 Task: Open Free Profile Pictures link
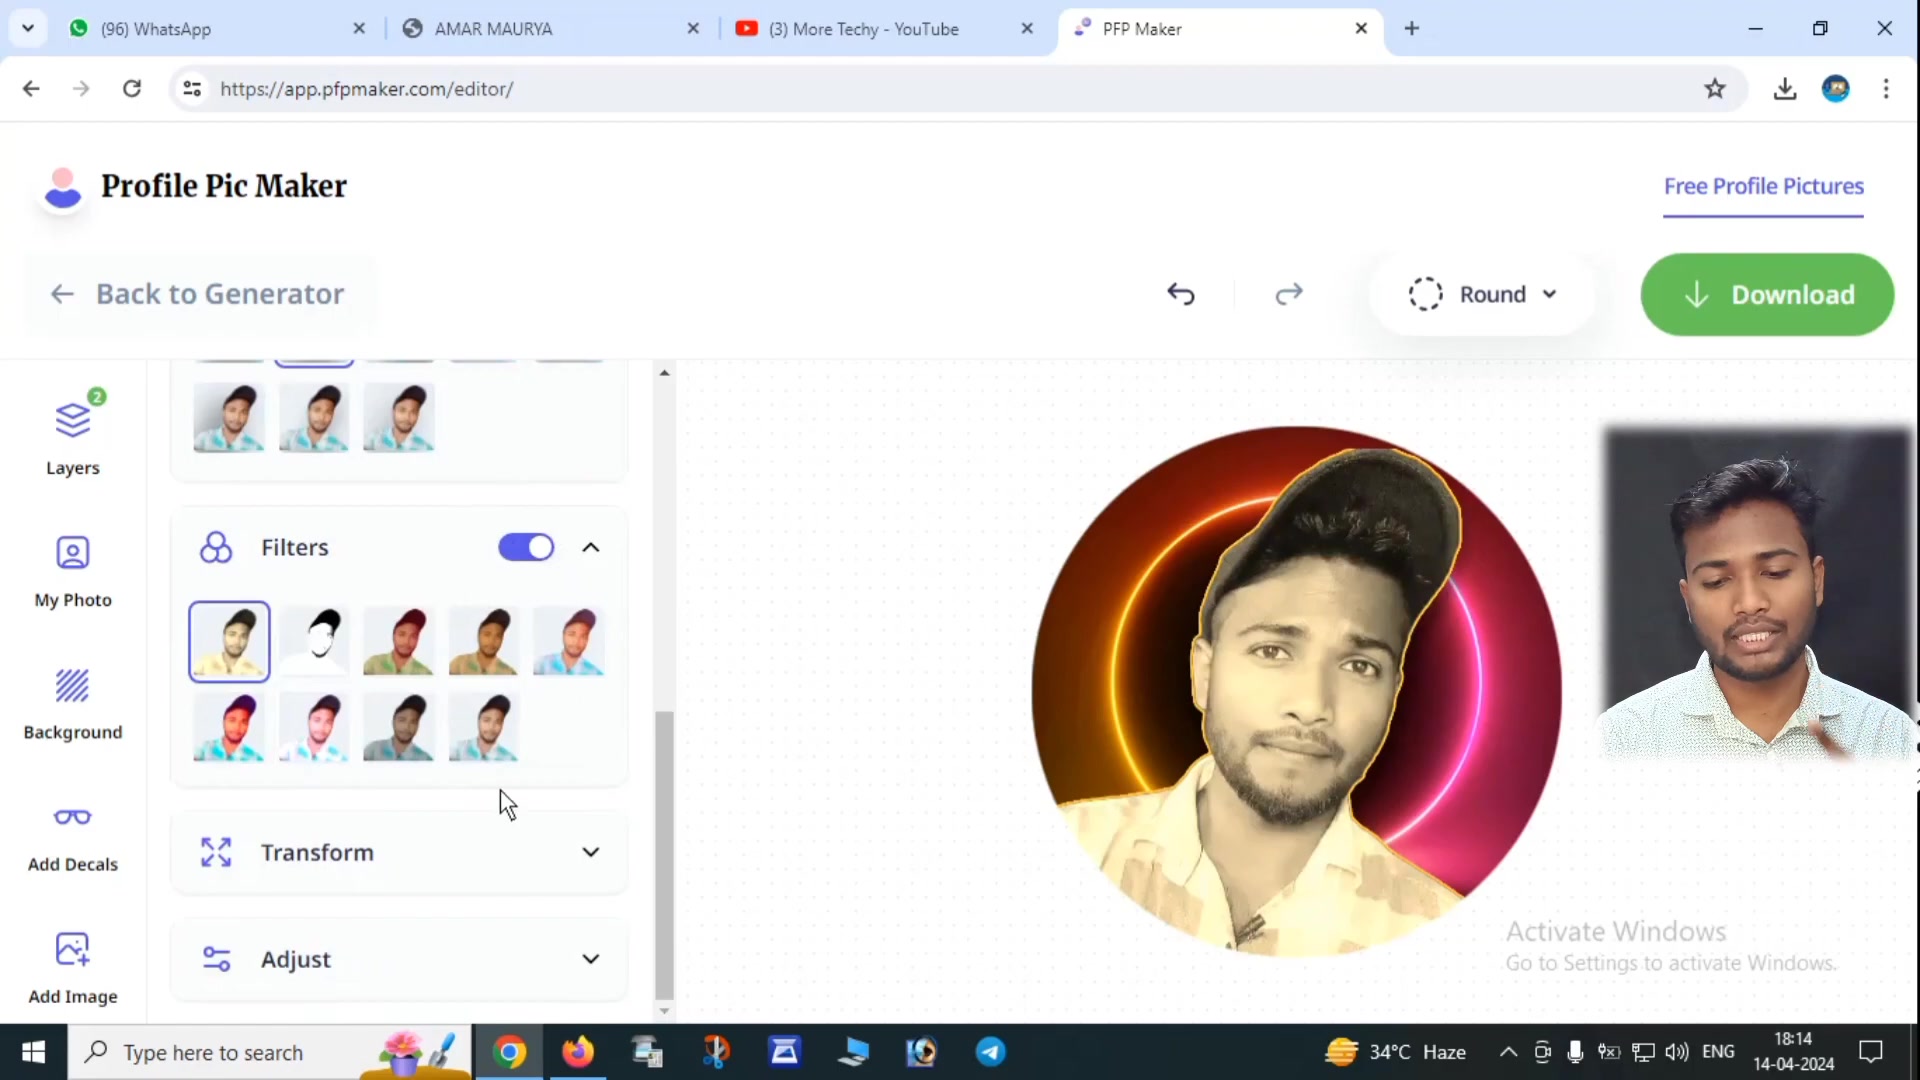1764,187
